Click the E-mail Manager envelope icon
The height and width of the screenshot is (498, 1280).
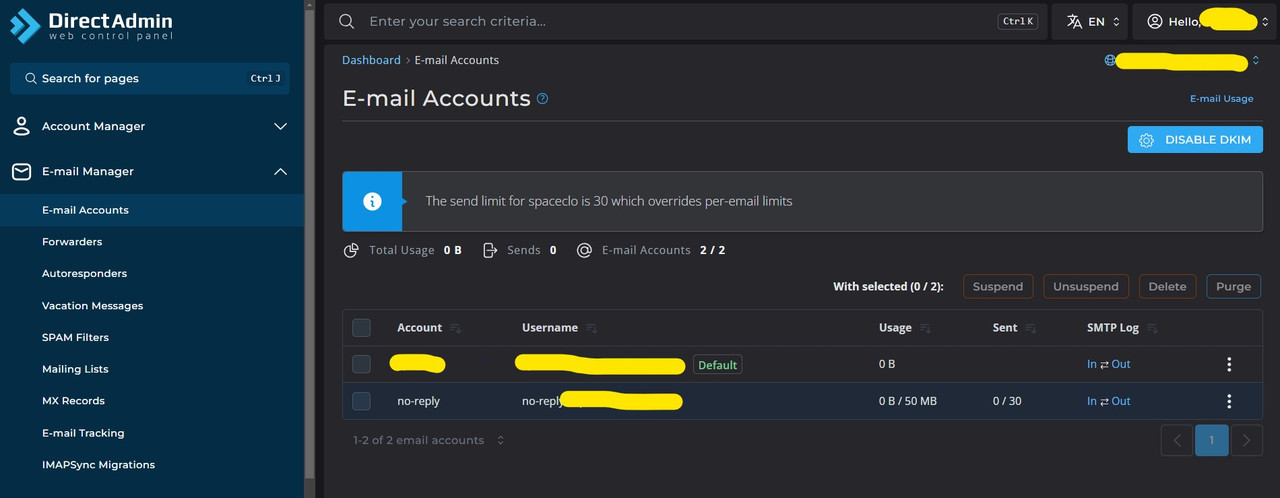click(21, 172)
